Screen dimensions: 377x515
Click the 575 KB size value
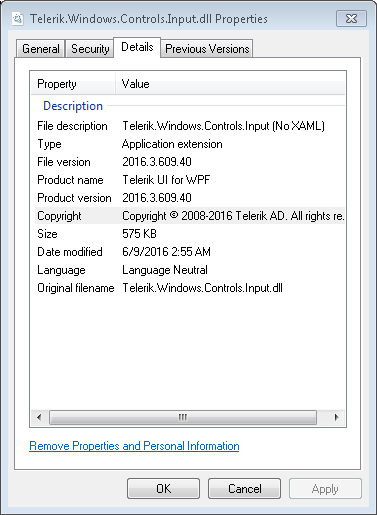click(139, 234)
